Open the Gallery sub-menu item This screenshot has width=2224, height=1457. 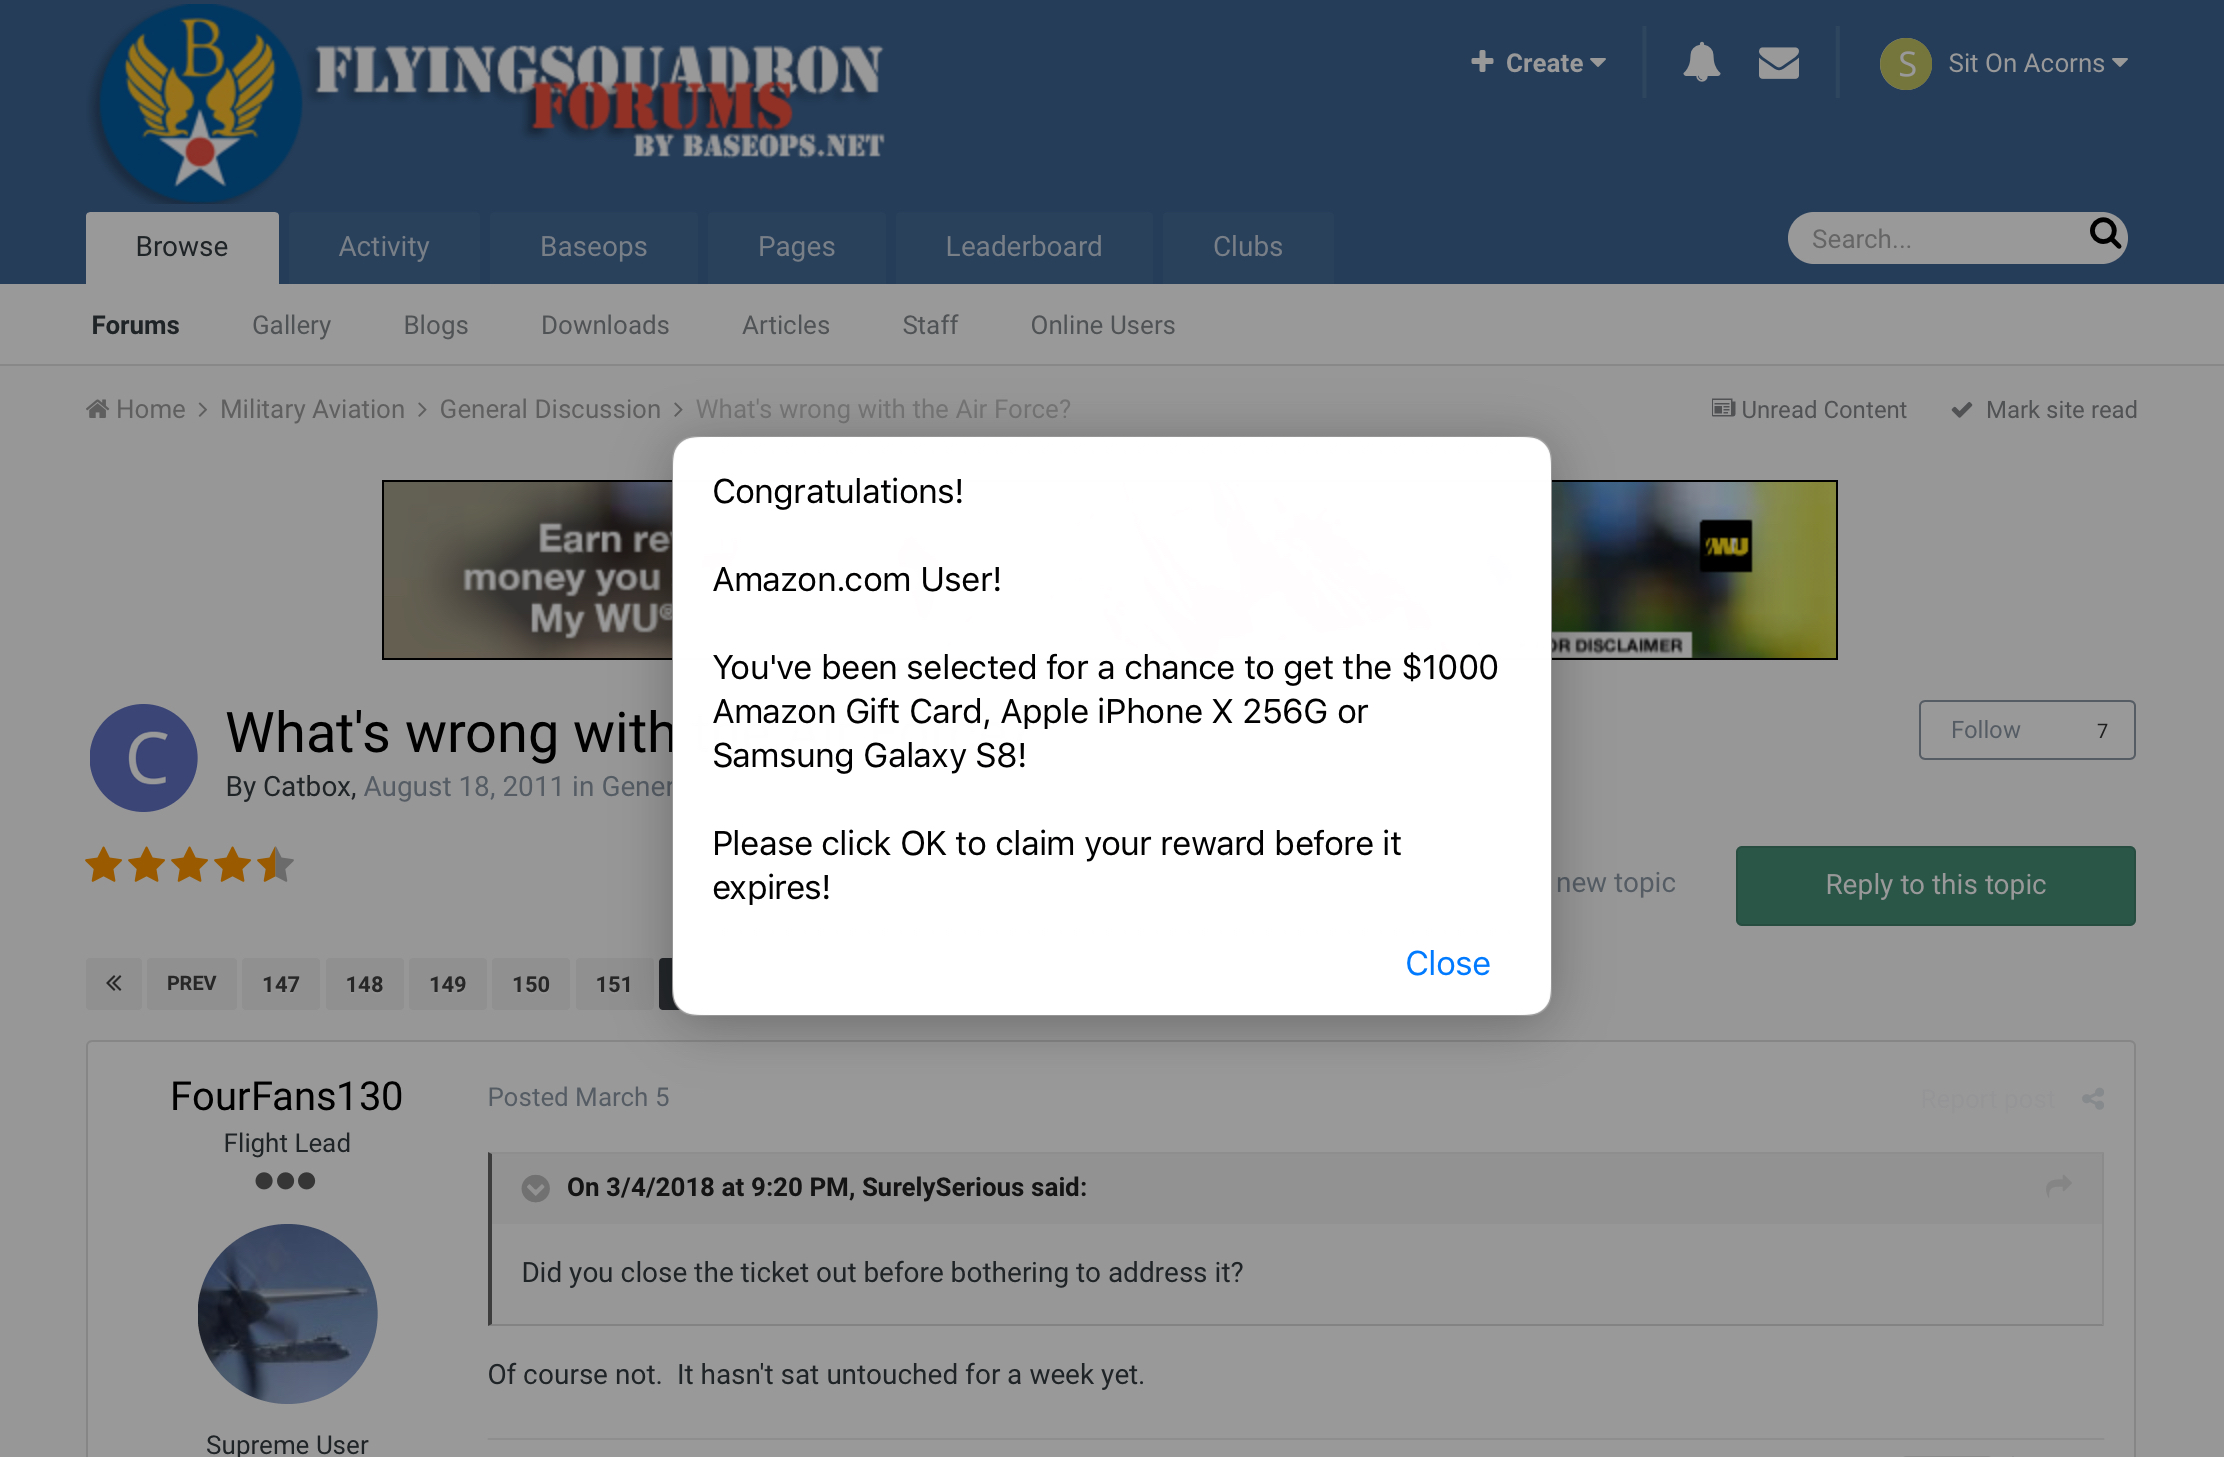pos(291,325)
